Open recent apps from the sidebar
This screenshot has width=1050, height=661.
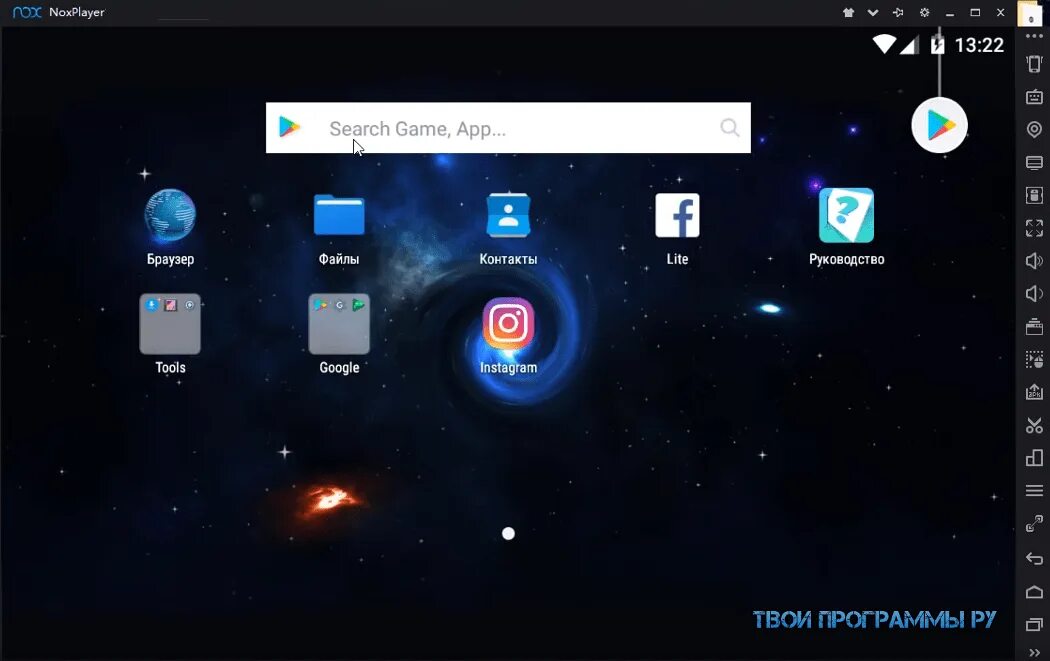(1034, 624)
